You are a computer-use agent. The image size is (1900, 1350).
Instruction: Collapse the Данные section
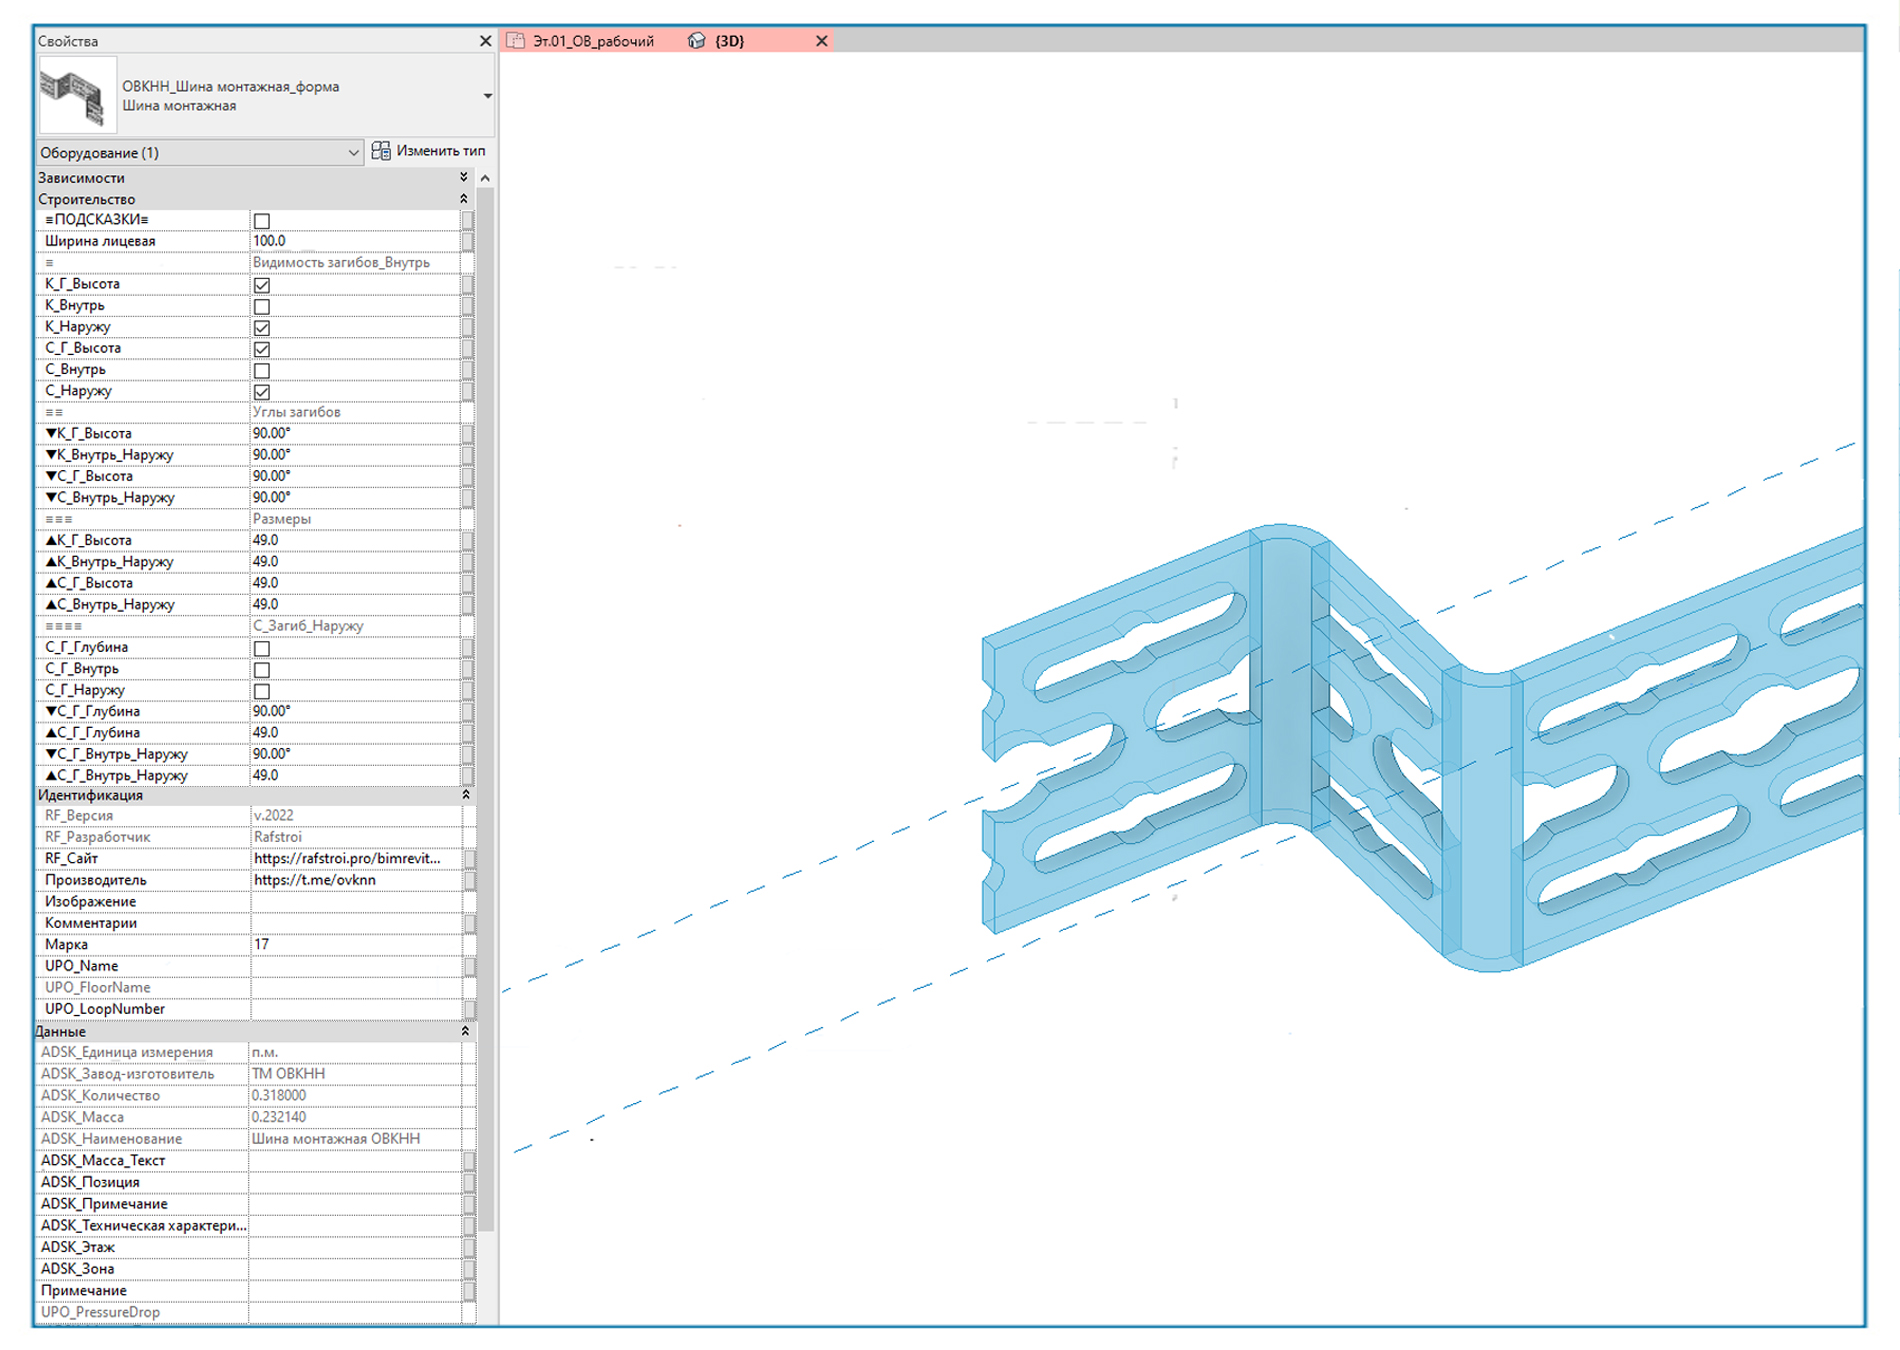pos(466,1031)
